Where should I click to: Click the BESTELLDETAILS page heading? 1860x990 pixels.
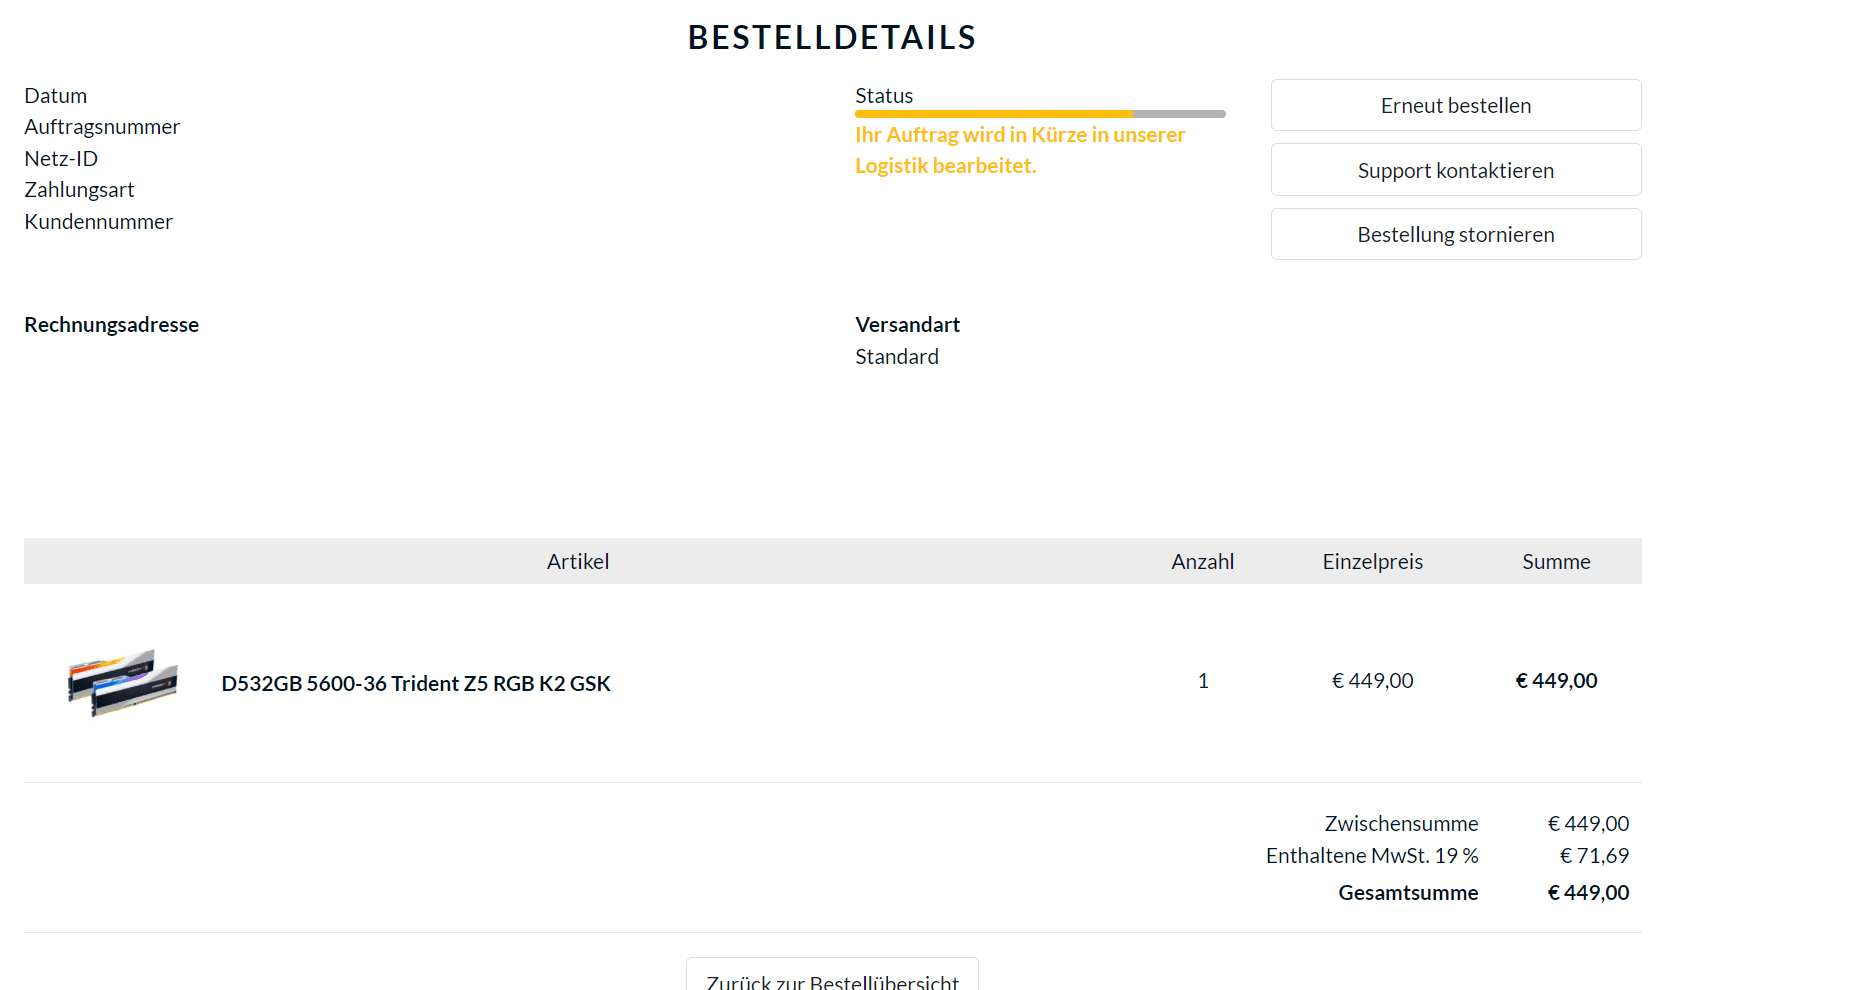(x=832, y=38)
